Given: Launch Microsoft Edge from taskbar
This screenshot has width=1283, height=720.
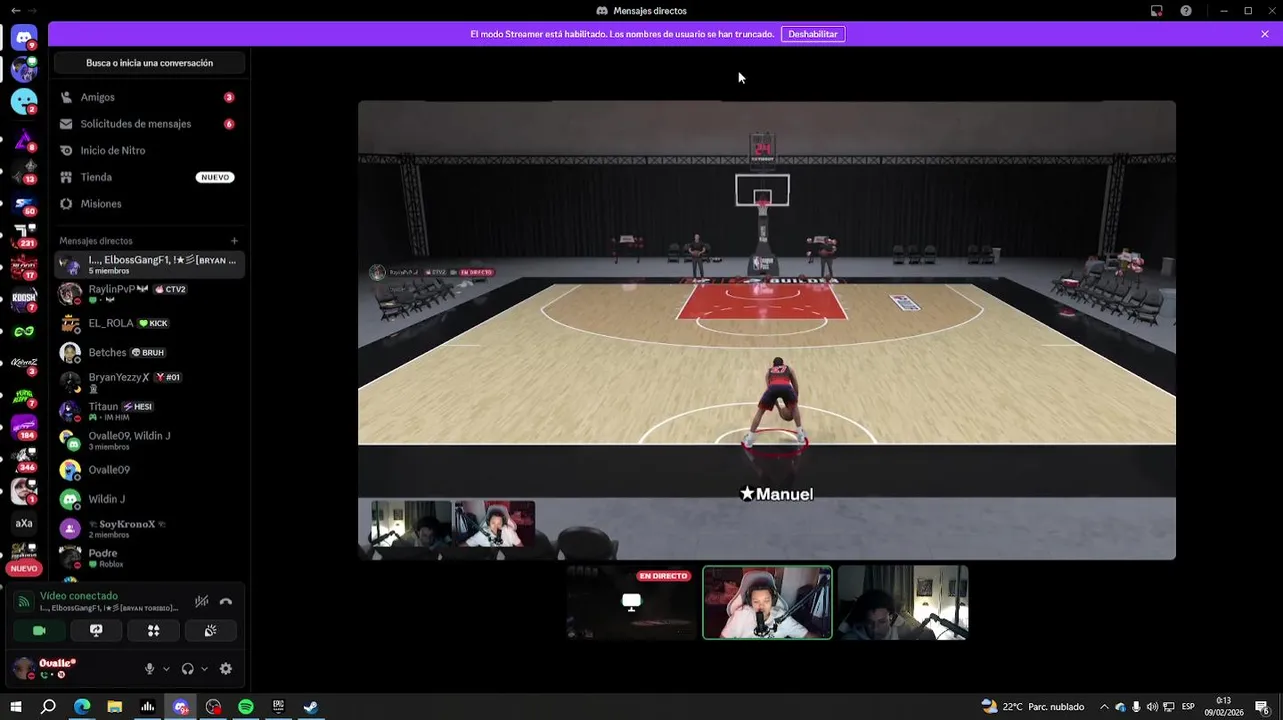Looking at the screenshot, I should tap(82, 707).
